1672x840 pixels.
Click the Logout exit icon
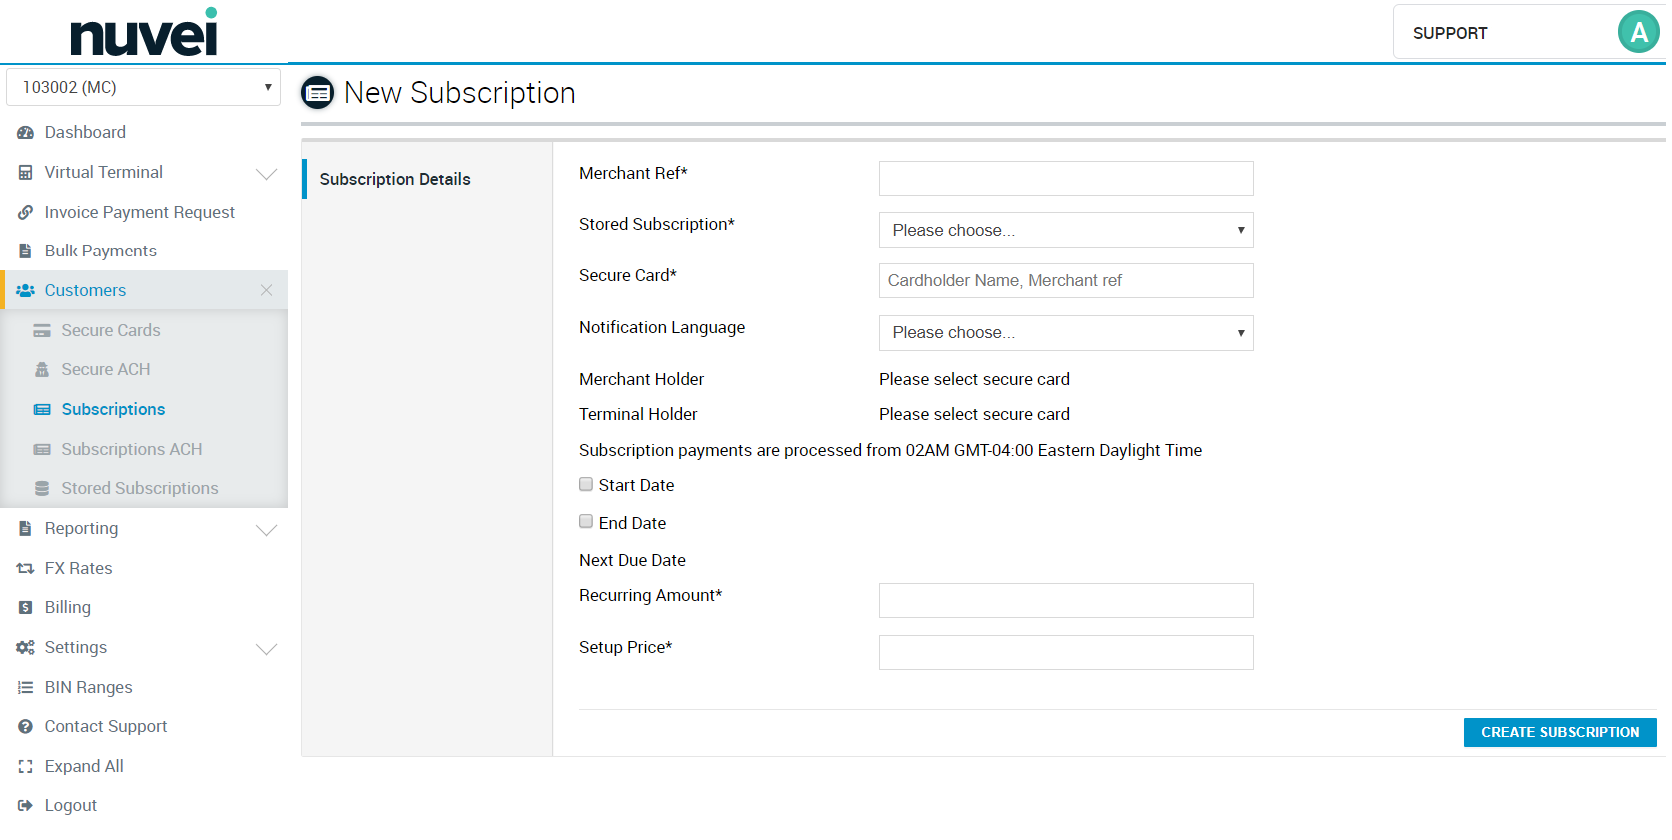click(26, 806)
